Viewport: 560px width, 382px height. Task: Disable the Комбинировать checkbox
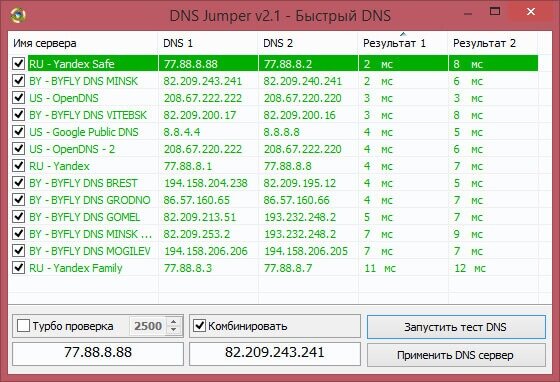coord(199,326)
